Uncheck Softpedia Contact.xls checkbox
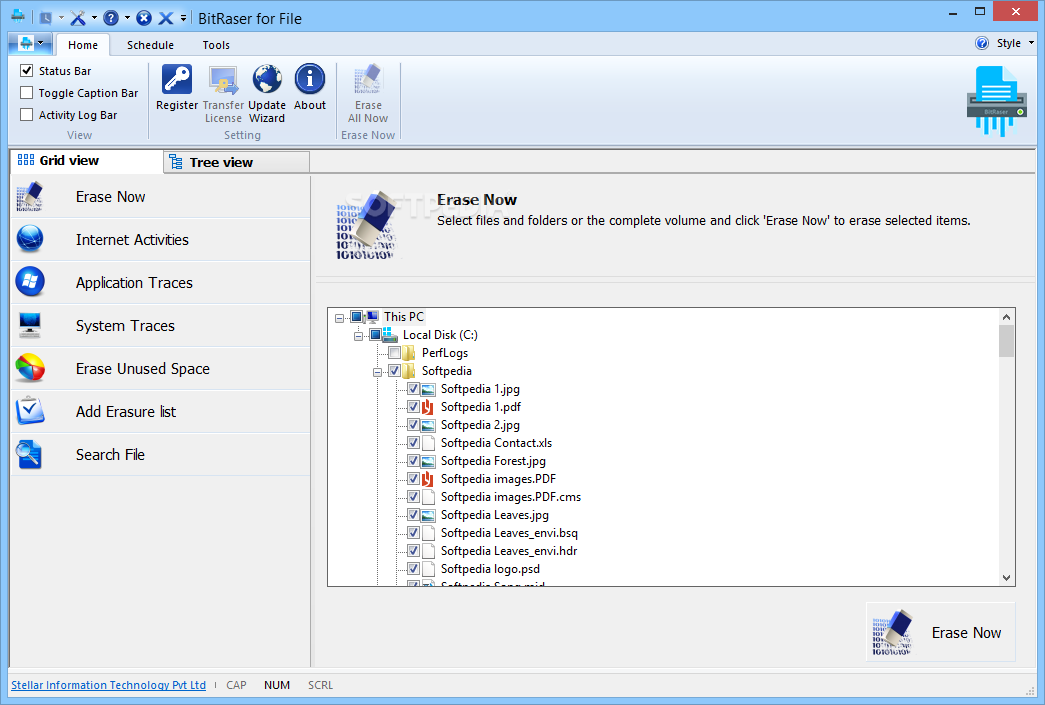Screen dimensions: 1045x705 click(413, 443)
